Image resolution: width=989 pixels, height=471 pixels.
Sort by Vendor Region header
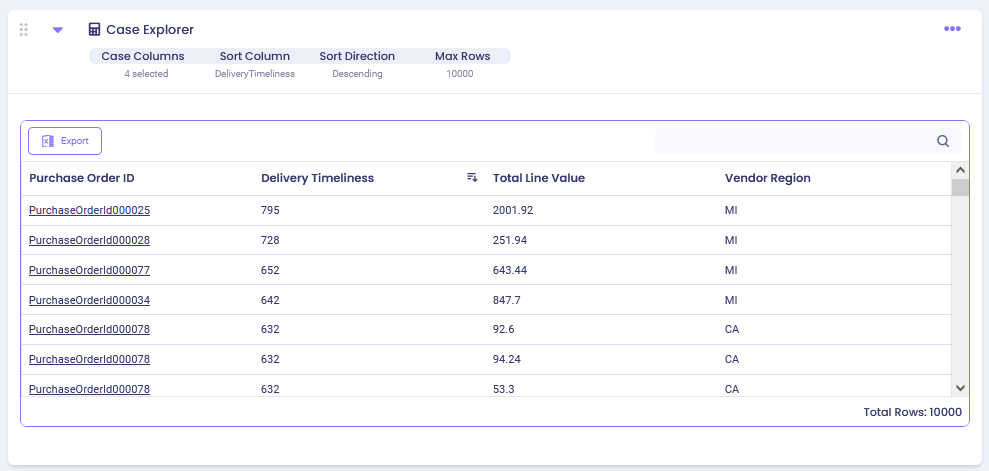coord(767,178)
